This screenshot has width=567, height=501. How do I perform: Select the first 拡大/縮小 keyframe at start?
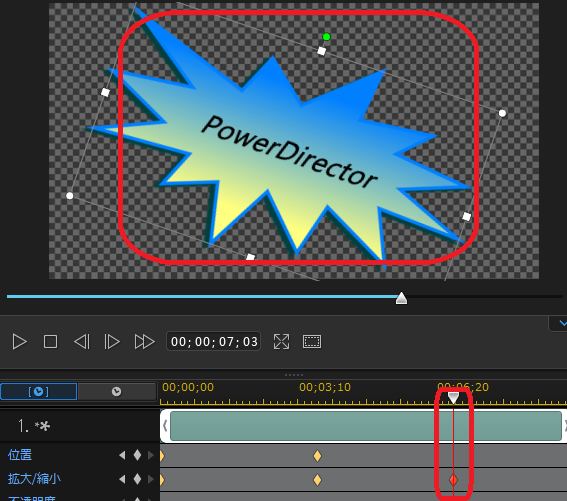pos(162,480)
